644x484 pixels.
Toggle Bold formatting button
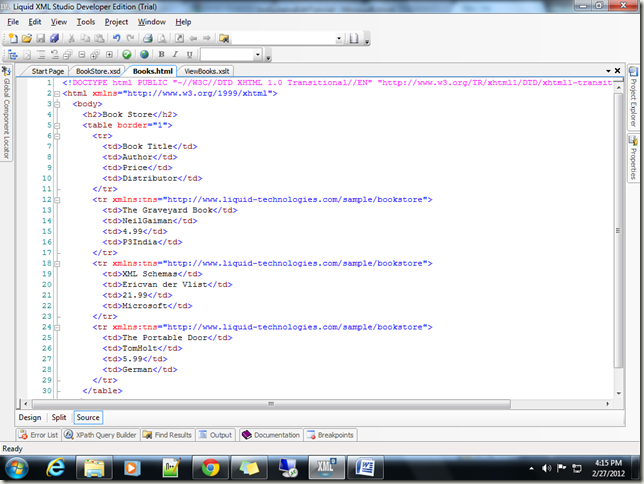click(162, 54)
